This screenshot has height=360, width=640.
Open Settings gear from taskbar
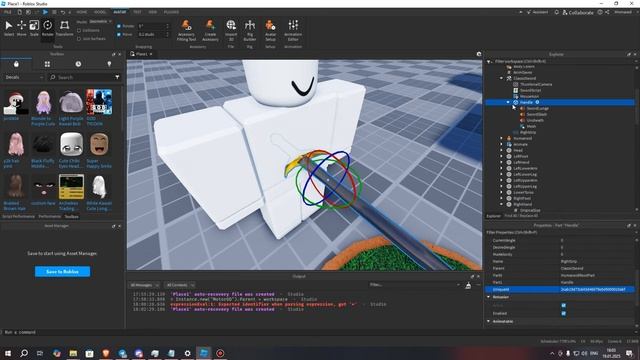(x=187, y=353)
